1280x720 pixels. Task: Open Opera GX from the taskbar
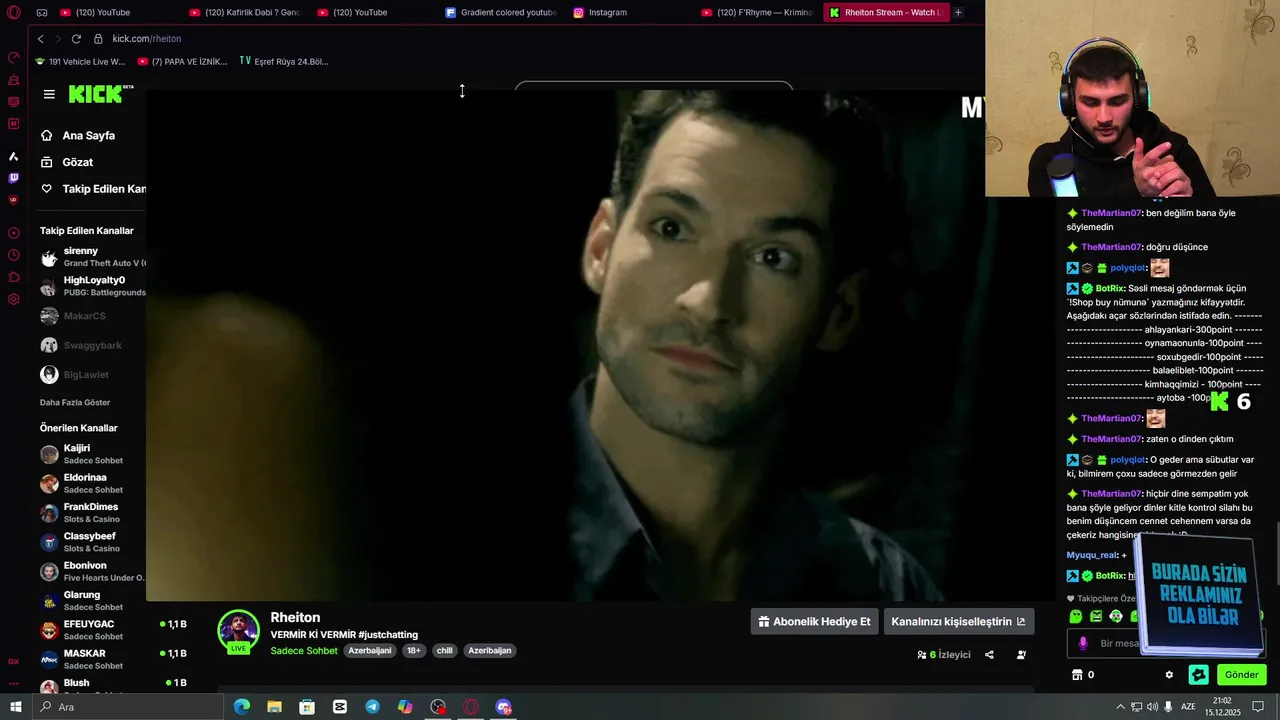click(x=471, y=707)
